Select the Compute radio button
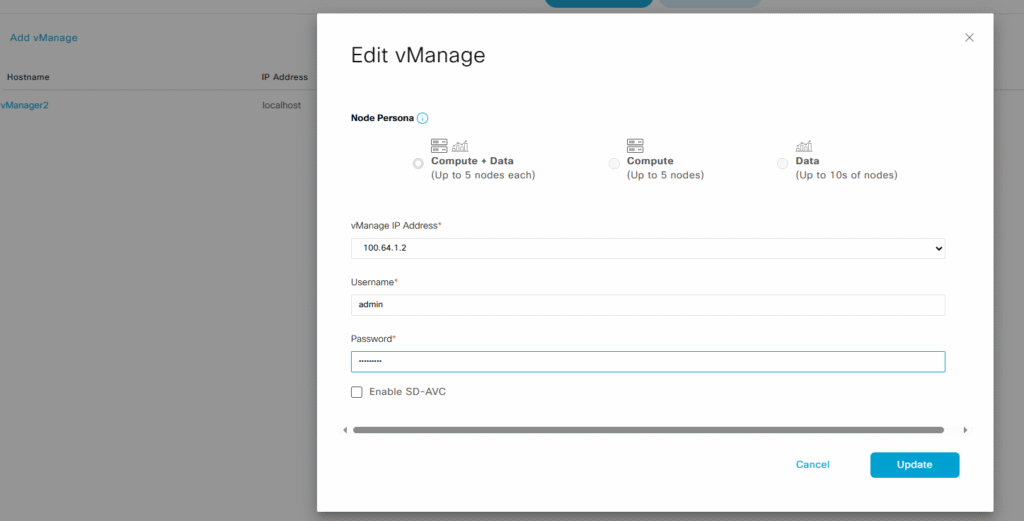Image resolution: width=1024 pixels, height=521 pixels. (x=614, y=164)
